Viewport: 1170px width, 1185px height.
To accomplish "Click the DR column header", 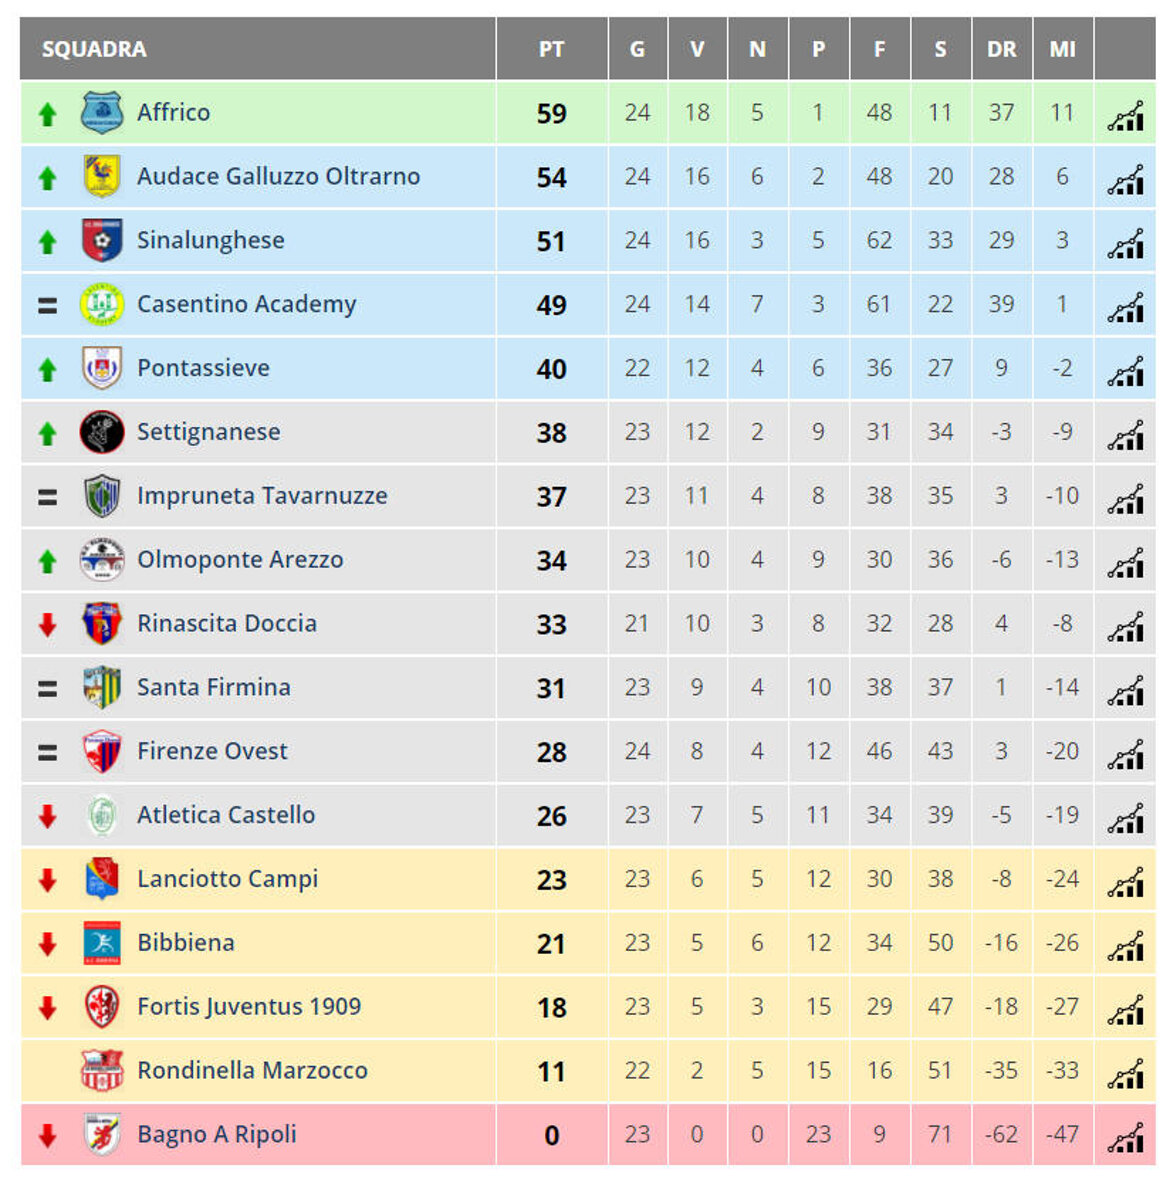I will (x=1001, y=49).
